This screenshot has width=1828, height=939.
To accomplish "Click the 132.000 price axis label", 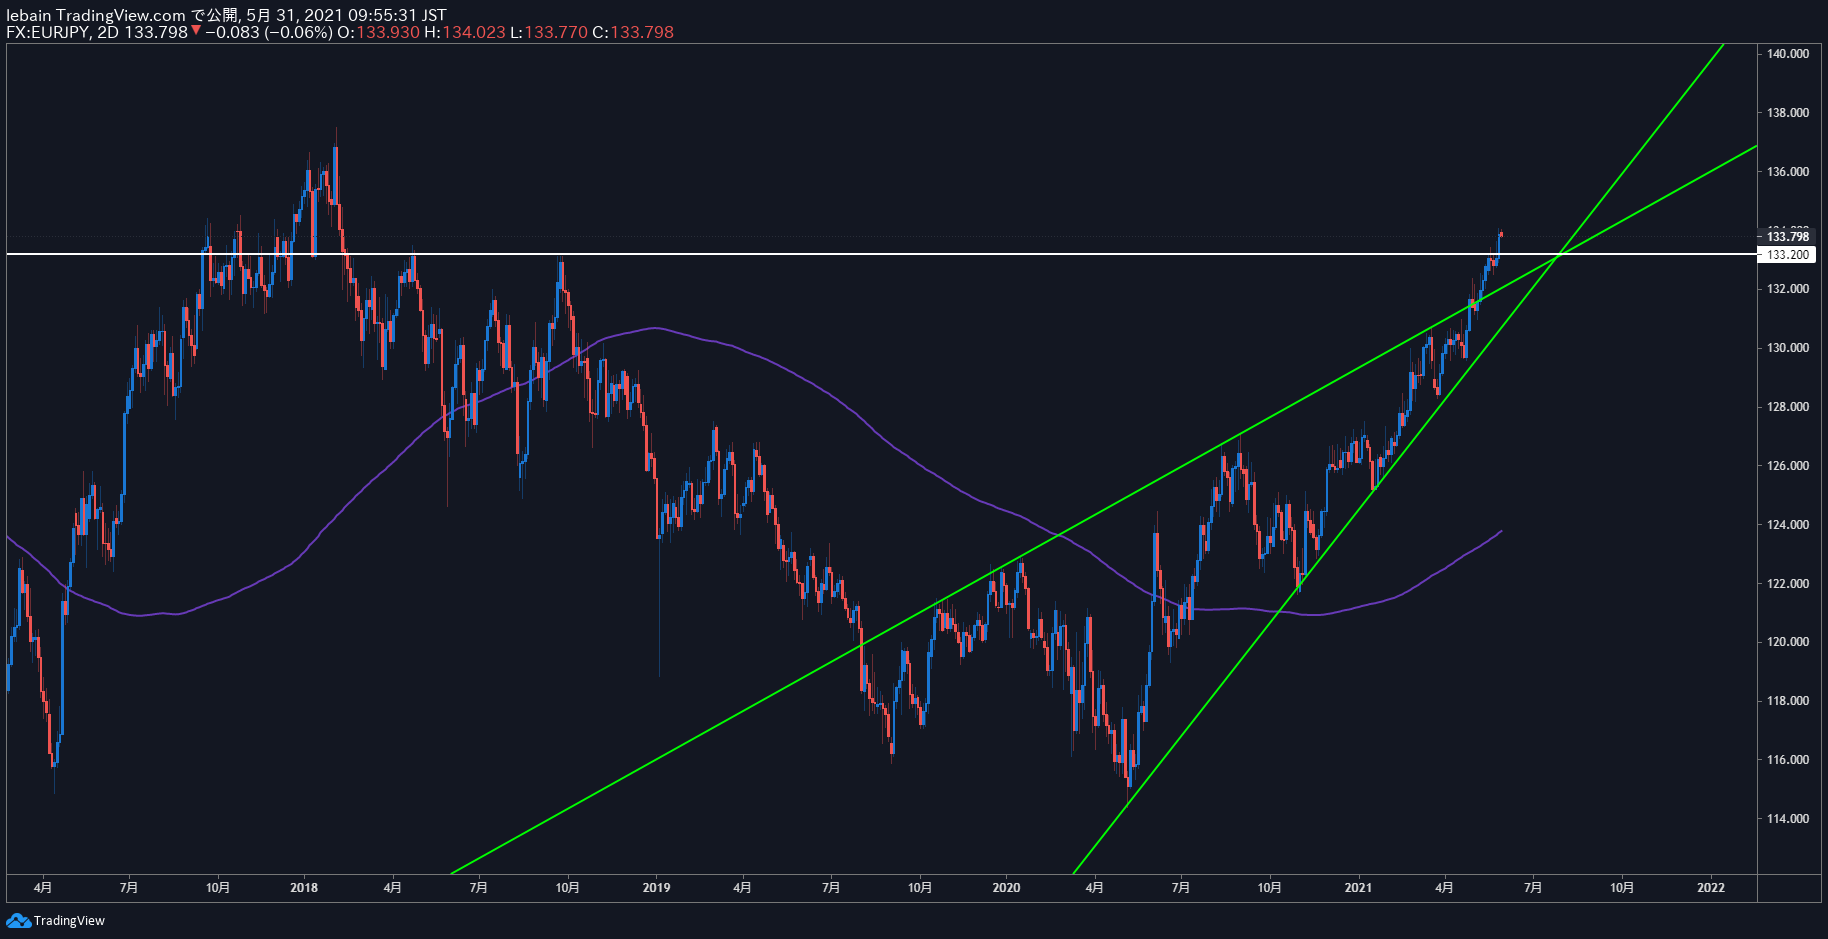I will point(1787,289).
